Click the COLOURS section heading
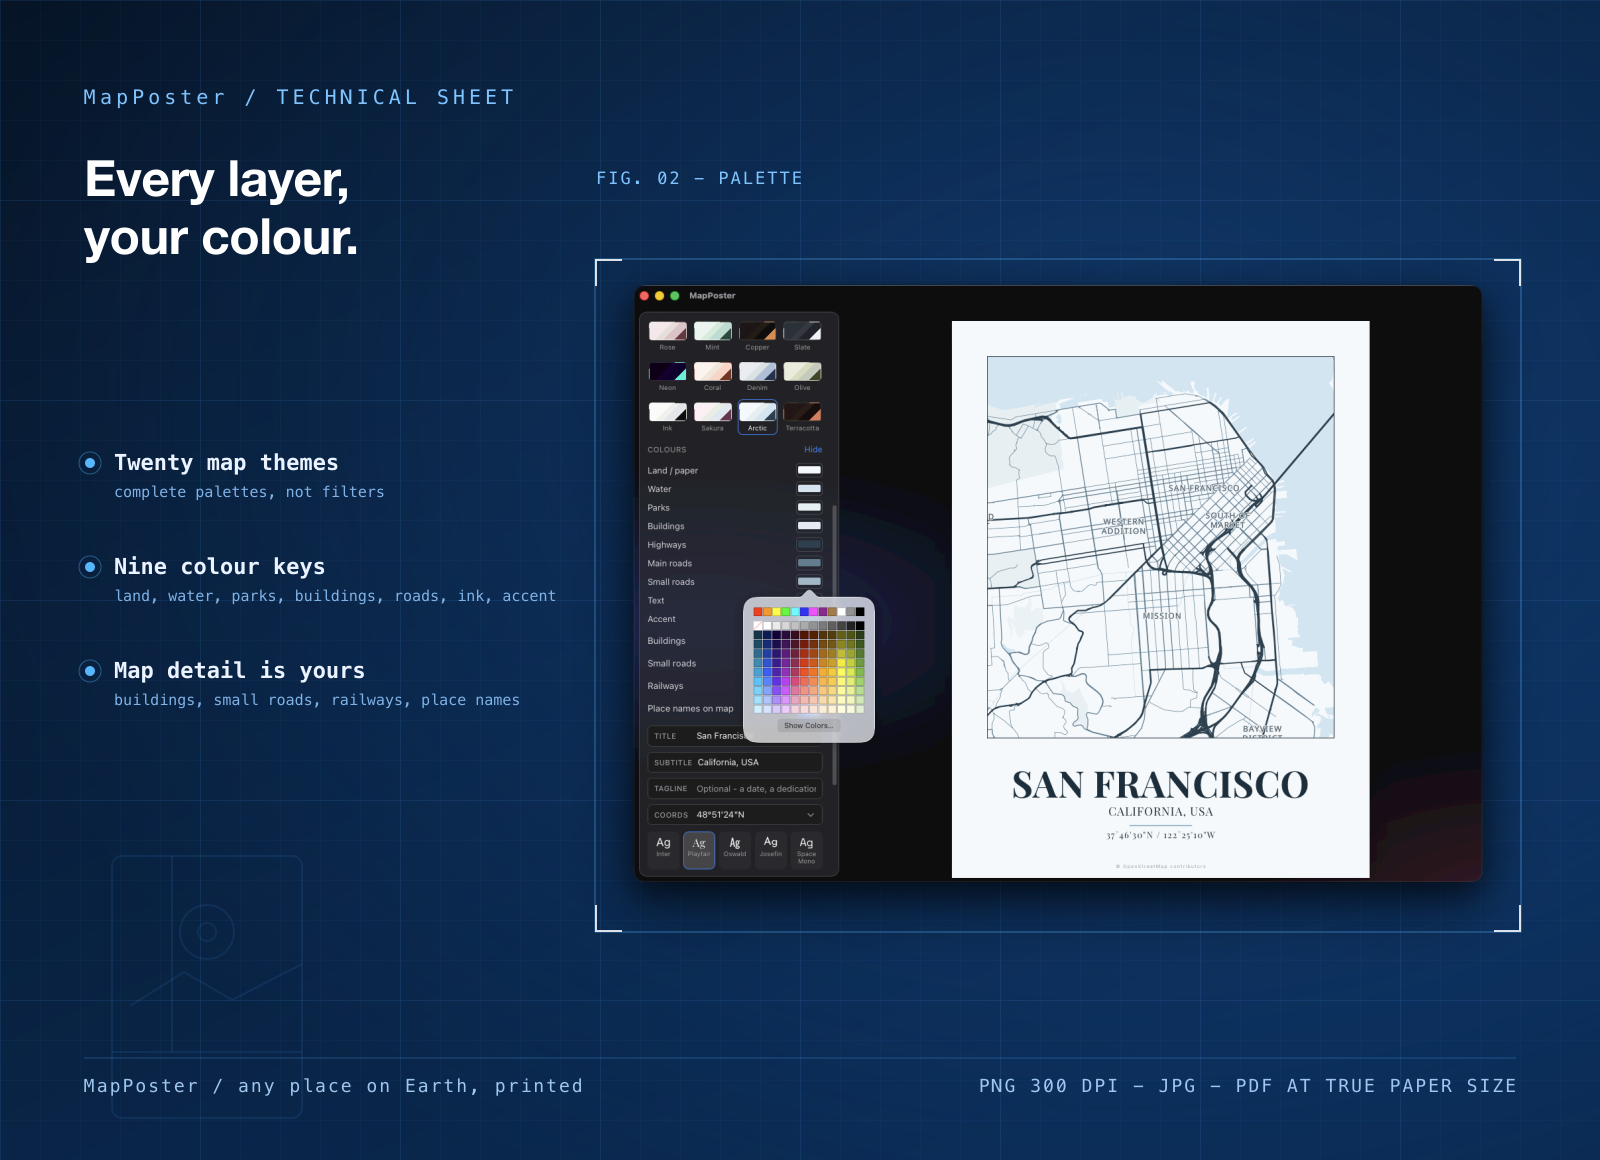Screen dimensions: 1600x1160 [667, 450]
